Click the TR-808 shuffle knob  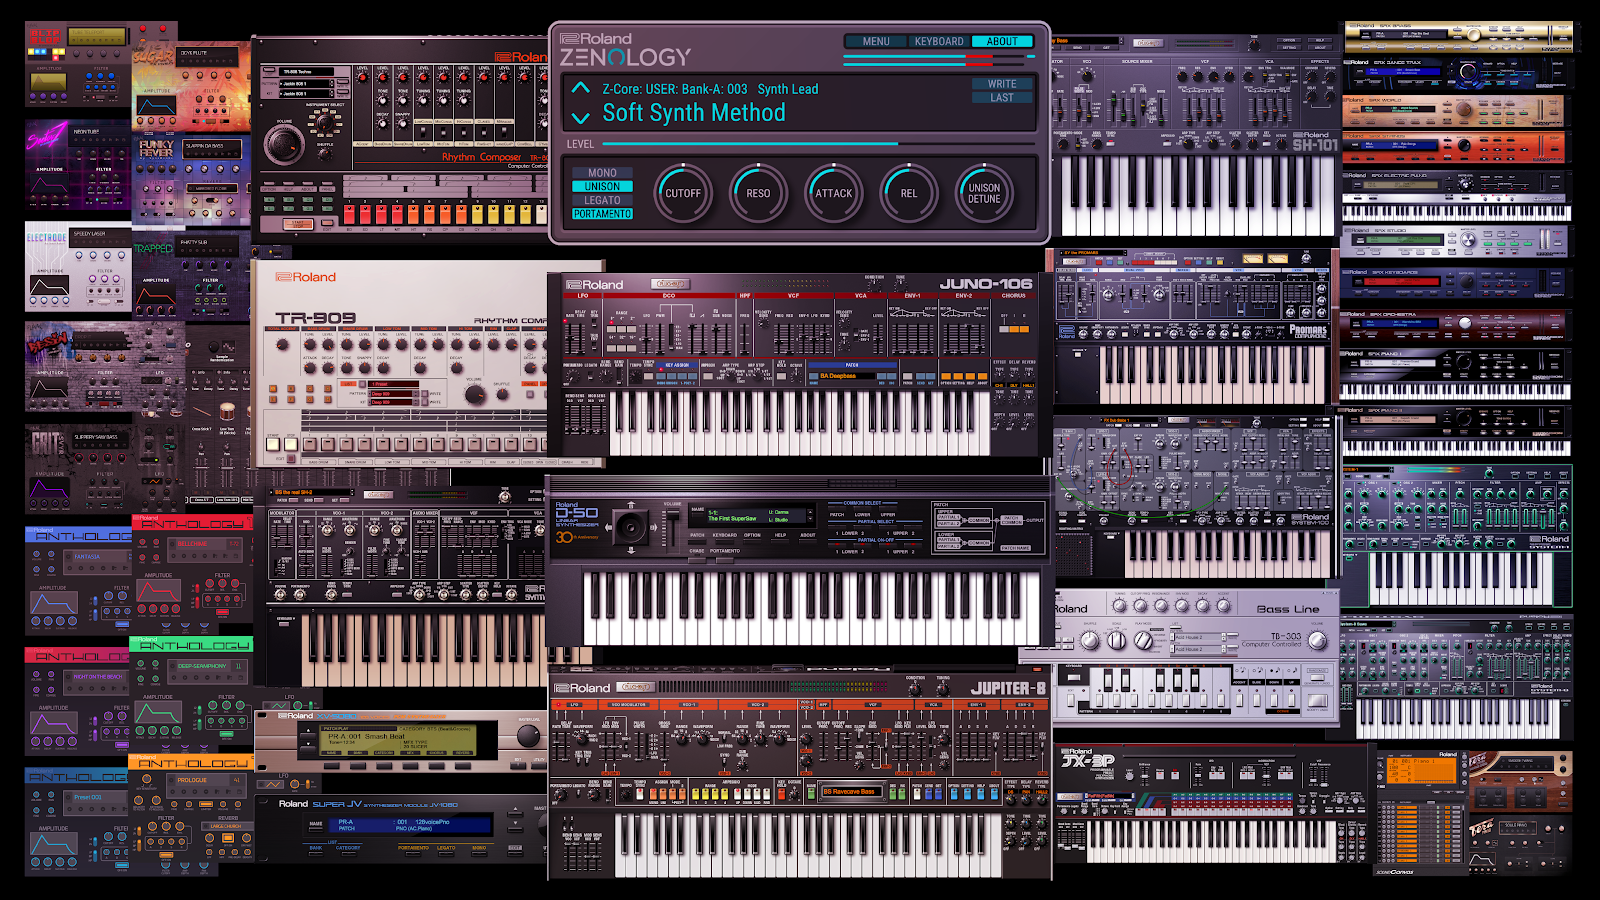325,154
